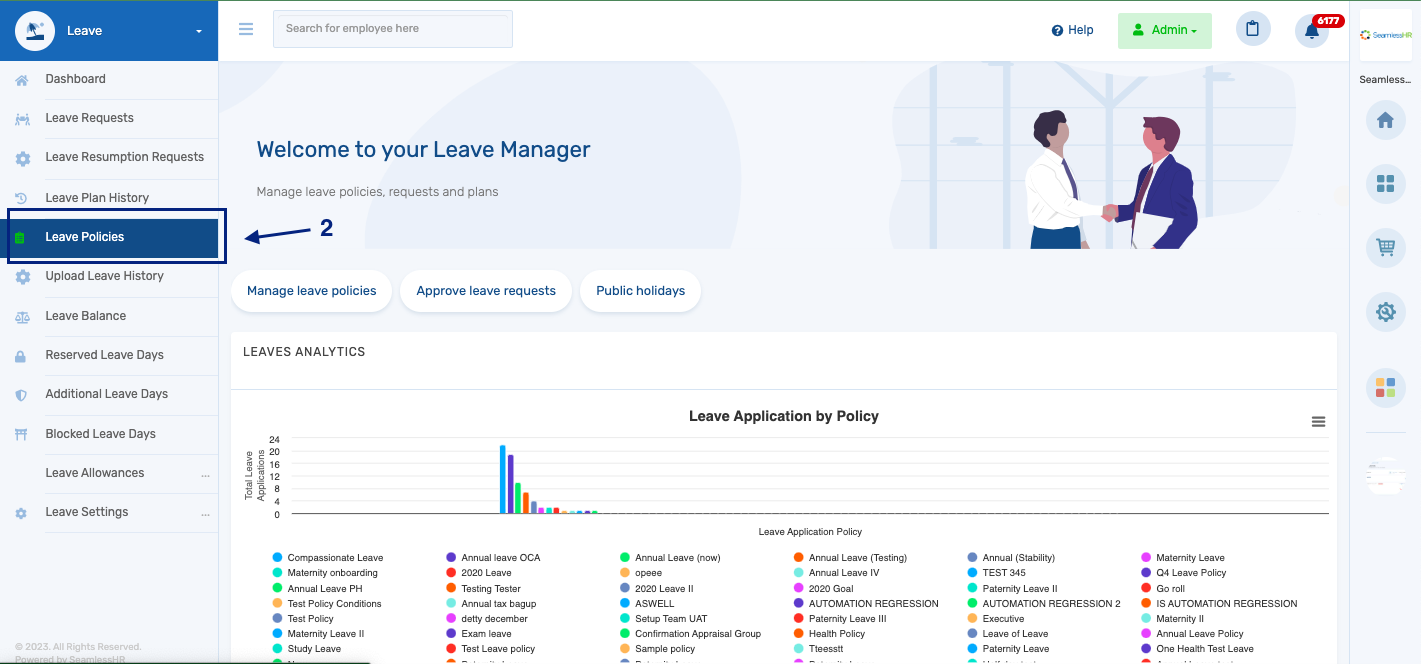Click the Leave Settings gear icon
This screenshot has height=664, width=1421.
21,513
